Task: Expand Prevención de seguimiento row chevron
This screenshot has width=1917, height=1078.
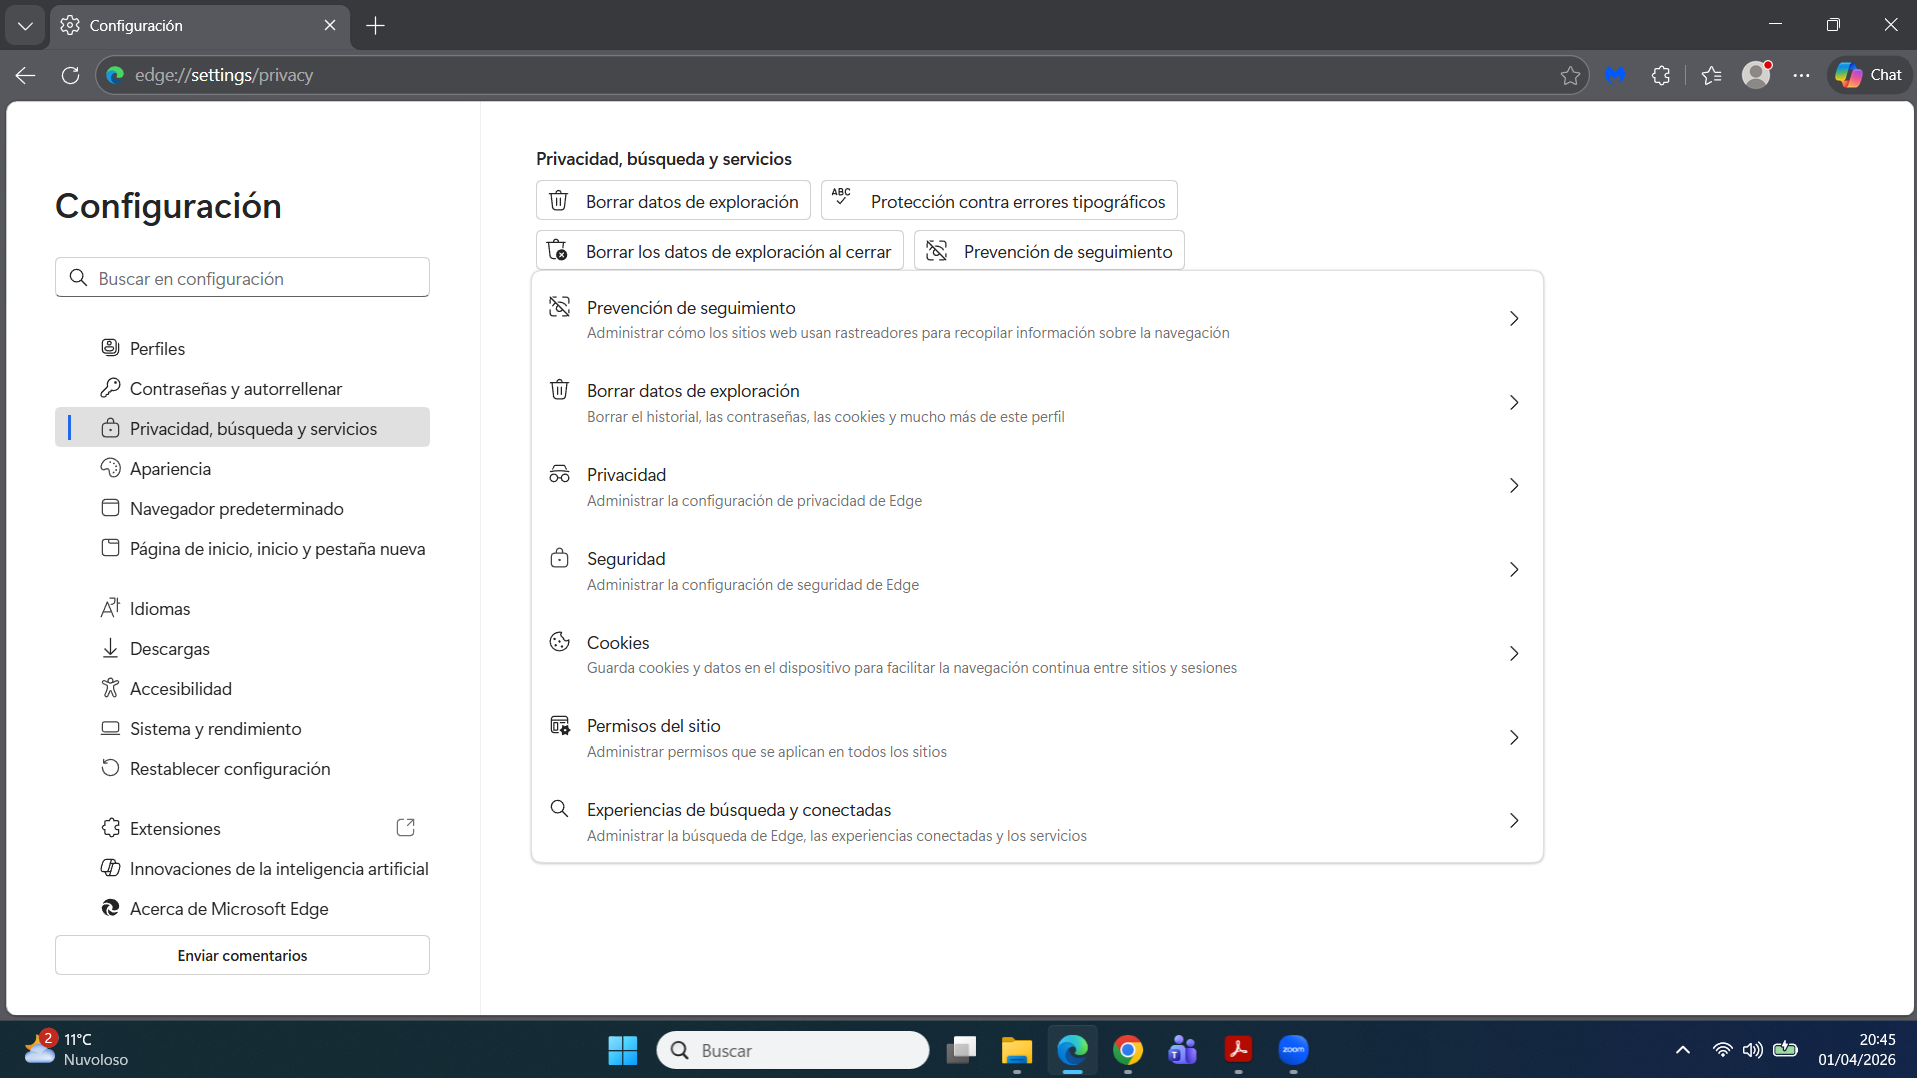Action: pyautogui.click(x=1514, y=319)
